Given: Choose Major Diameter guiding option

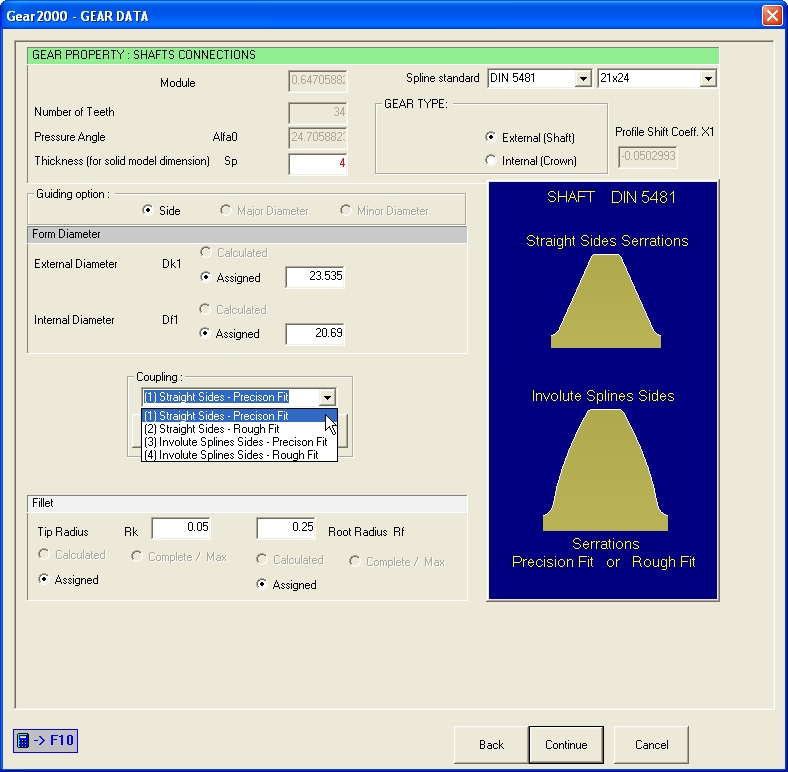Looking at the screenshot, I should point(264,210).
